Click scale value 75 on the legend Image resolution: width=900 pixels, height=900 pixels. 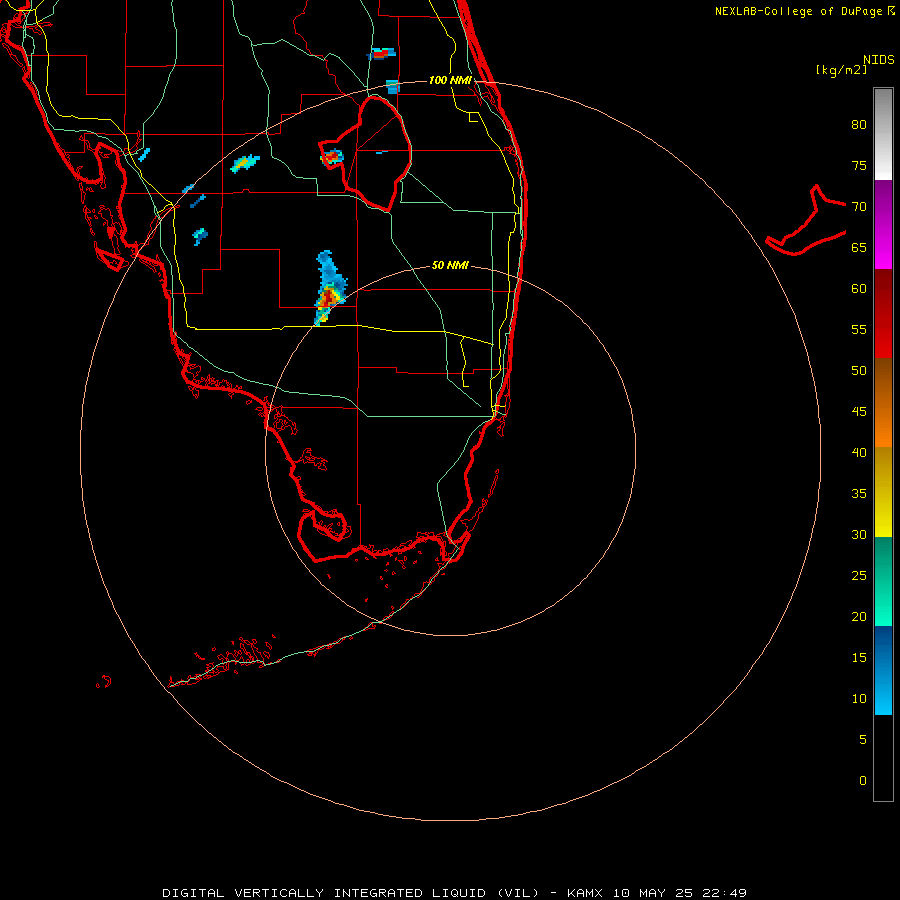point(859,165)
